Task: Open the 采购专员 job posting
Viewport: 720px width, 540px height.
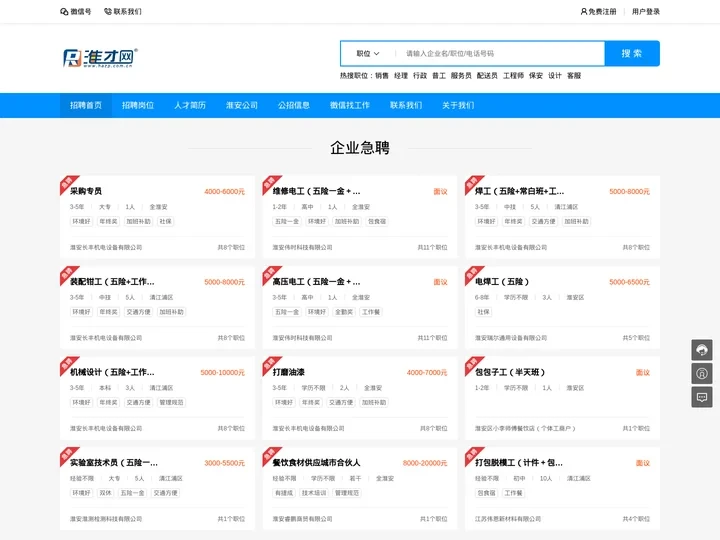Action: pos(86,191)
